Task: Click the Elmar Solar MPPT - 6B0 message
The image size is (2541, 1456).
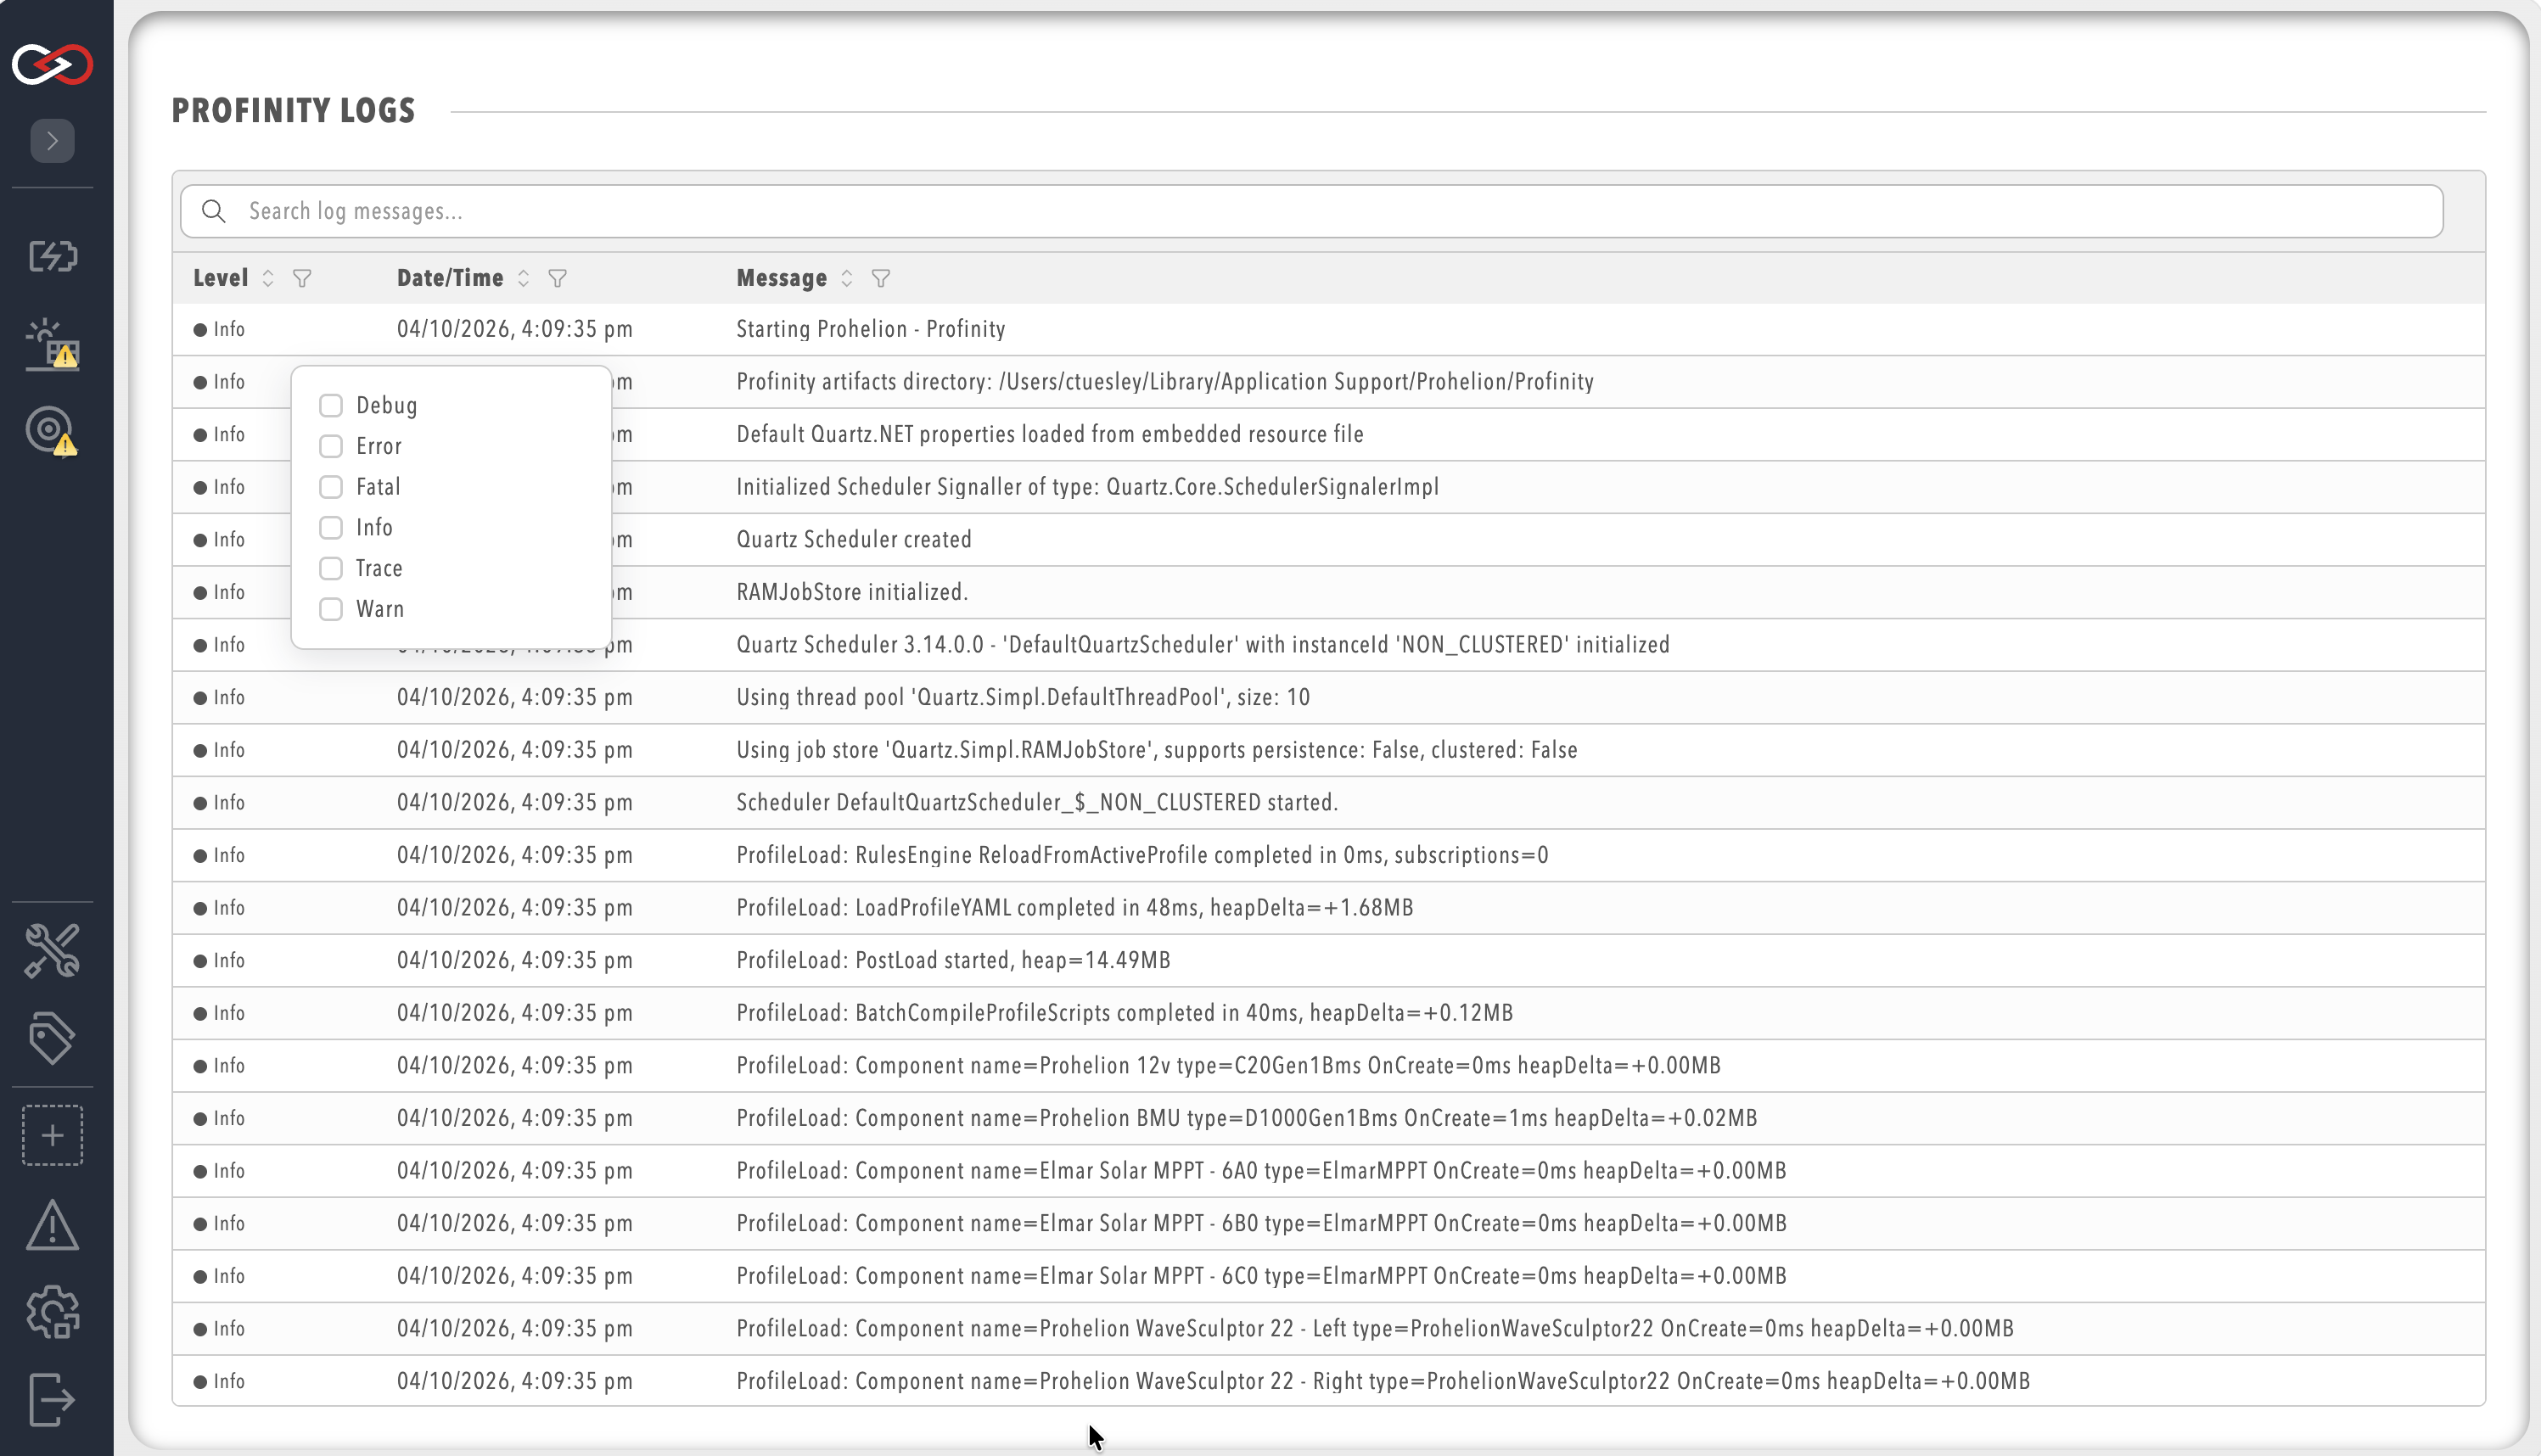Action: pyautogui.click(x=1261, y=1224)
